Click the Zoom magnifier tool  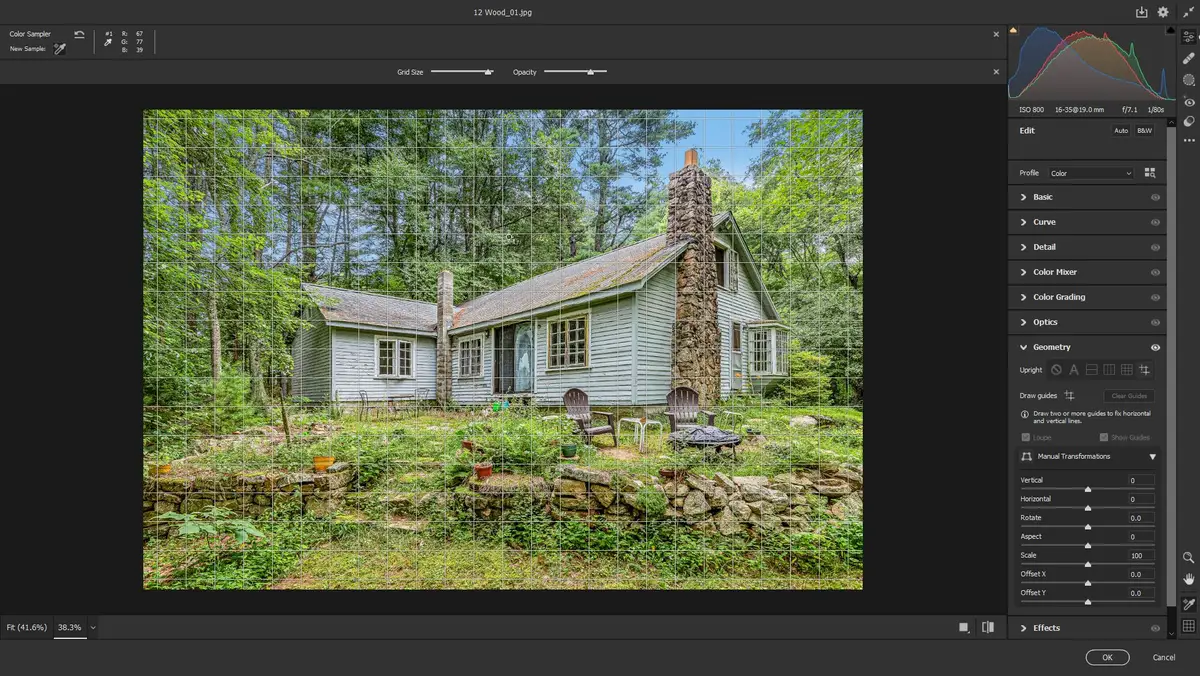pos(1189,558)
